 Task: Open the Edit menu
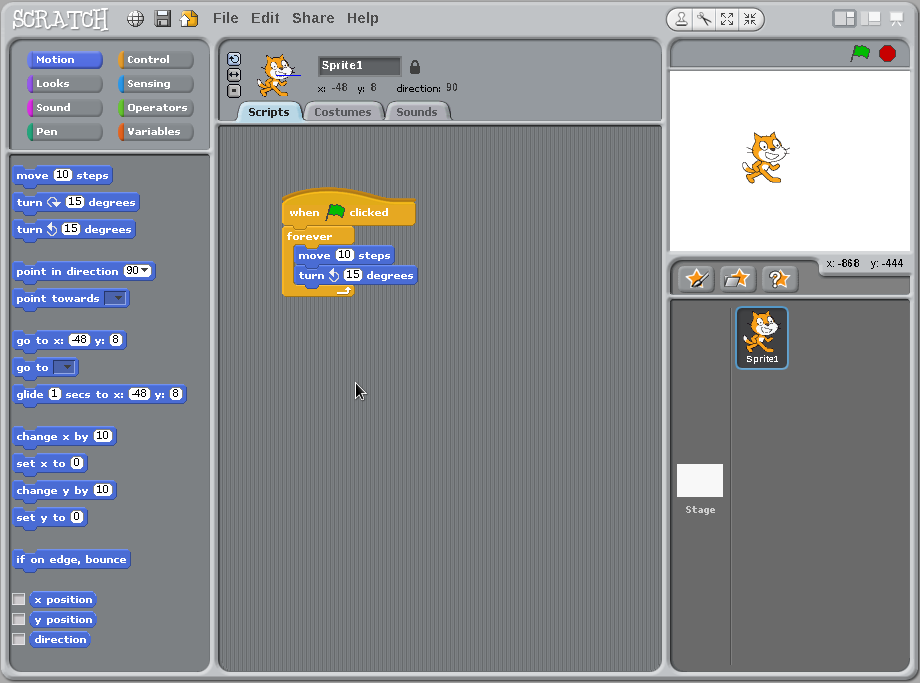(265, 18)
